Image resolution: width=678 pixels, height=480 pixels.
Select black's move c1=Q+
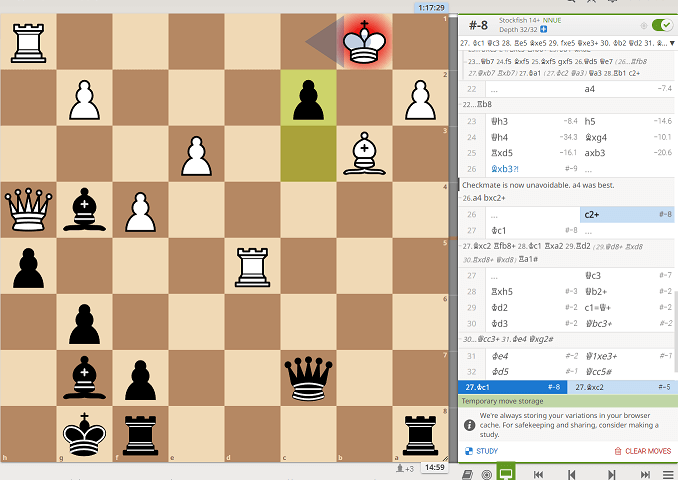[x=627, y=307]
